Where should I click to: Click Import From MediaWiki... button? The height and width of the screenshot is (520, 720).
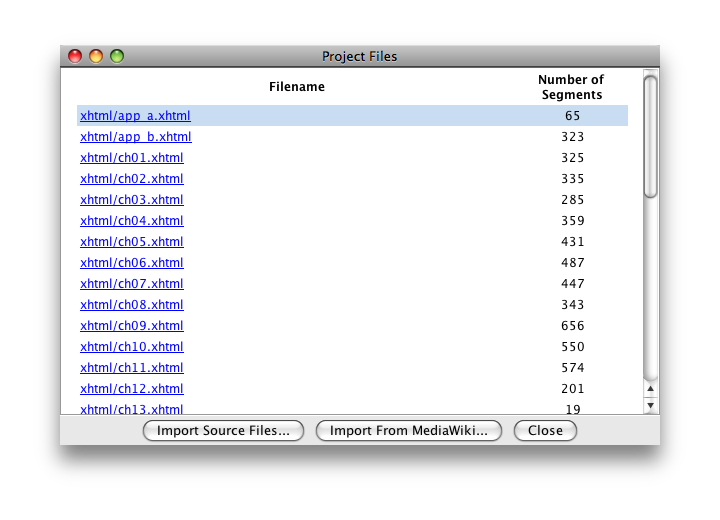pyautogui.click(x=409, y=431)
